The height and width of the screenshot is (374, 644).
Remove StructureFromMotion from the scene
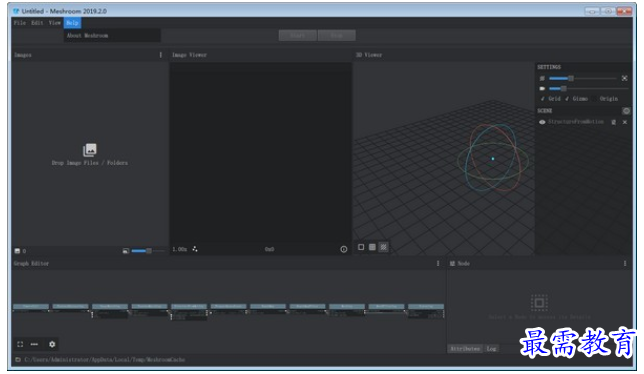[625, 122]
